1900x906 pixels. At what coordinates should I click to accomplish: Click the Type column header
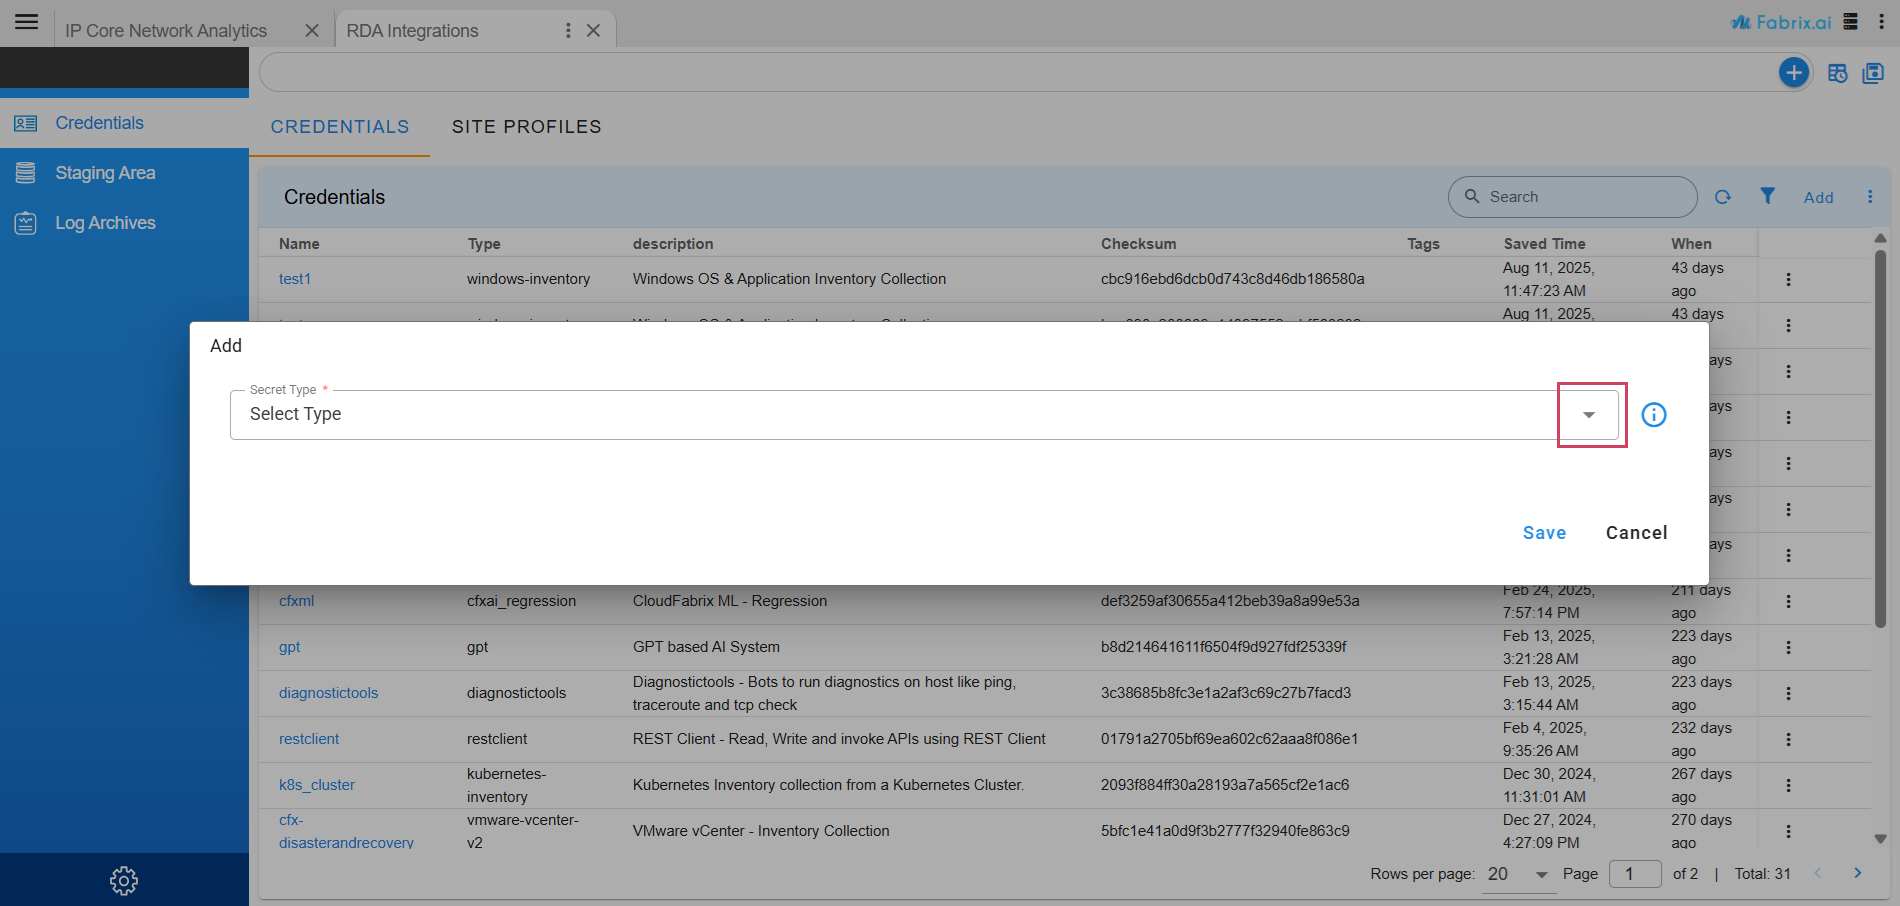coord(484,244)
